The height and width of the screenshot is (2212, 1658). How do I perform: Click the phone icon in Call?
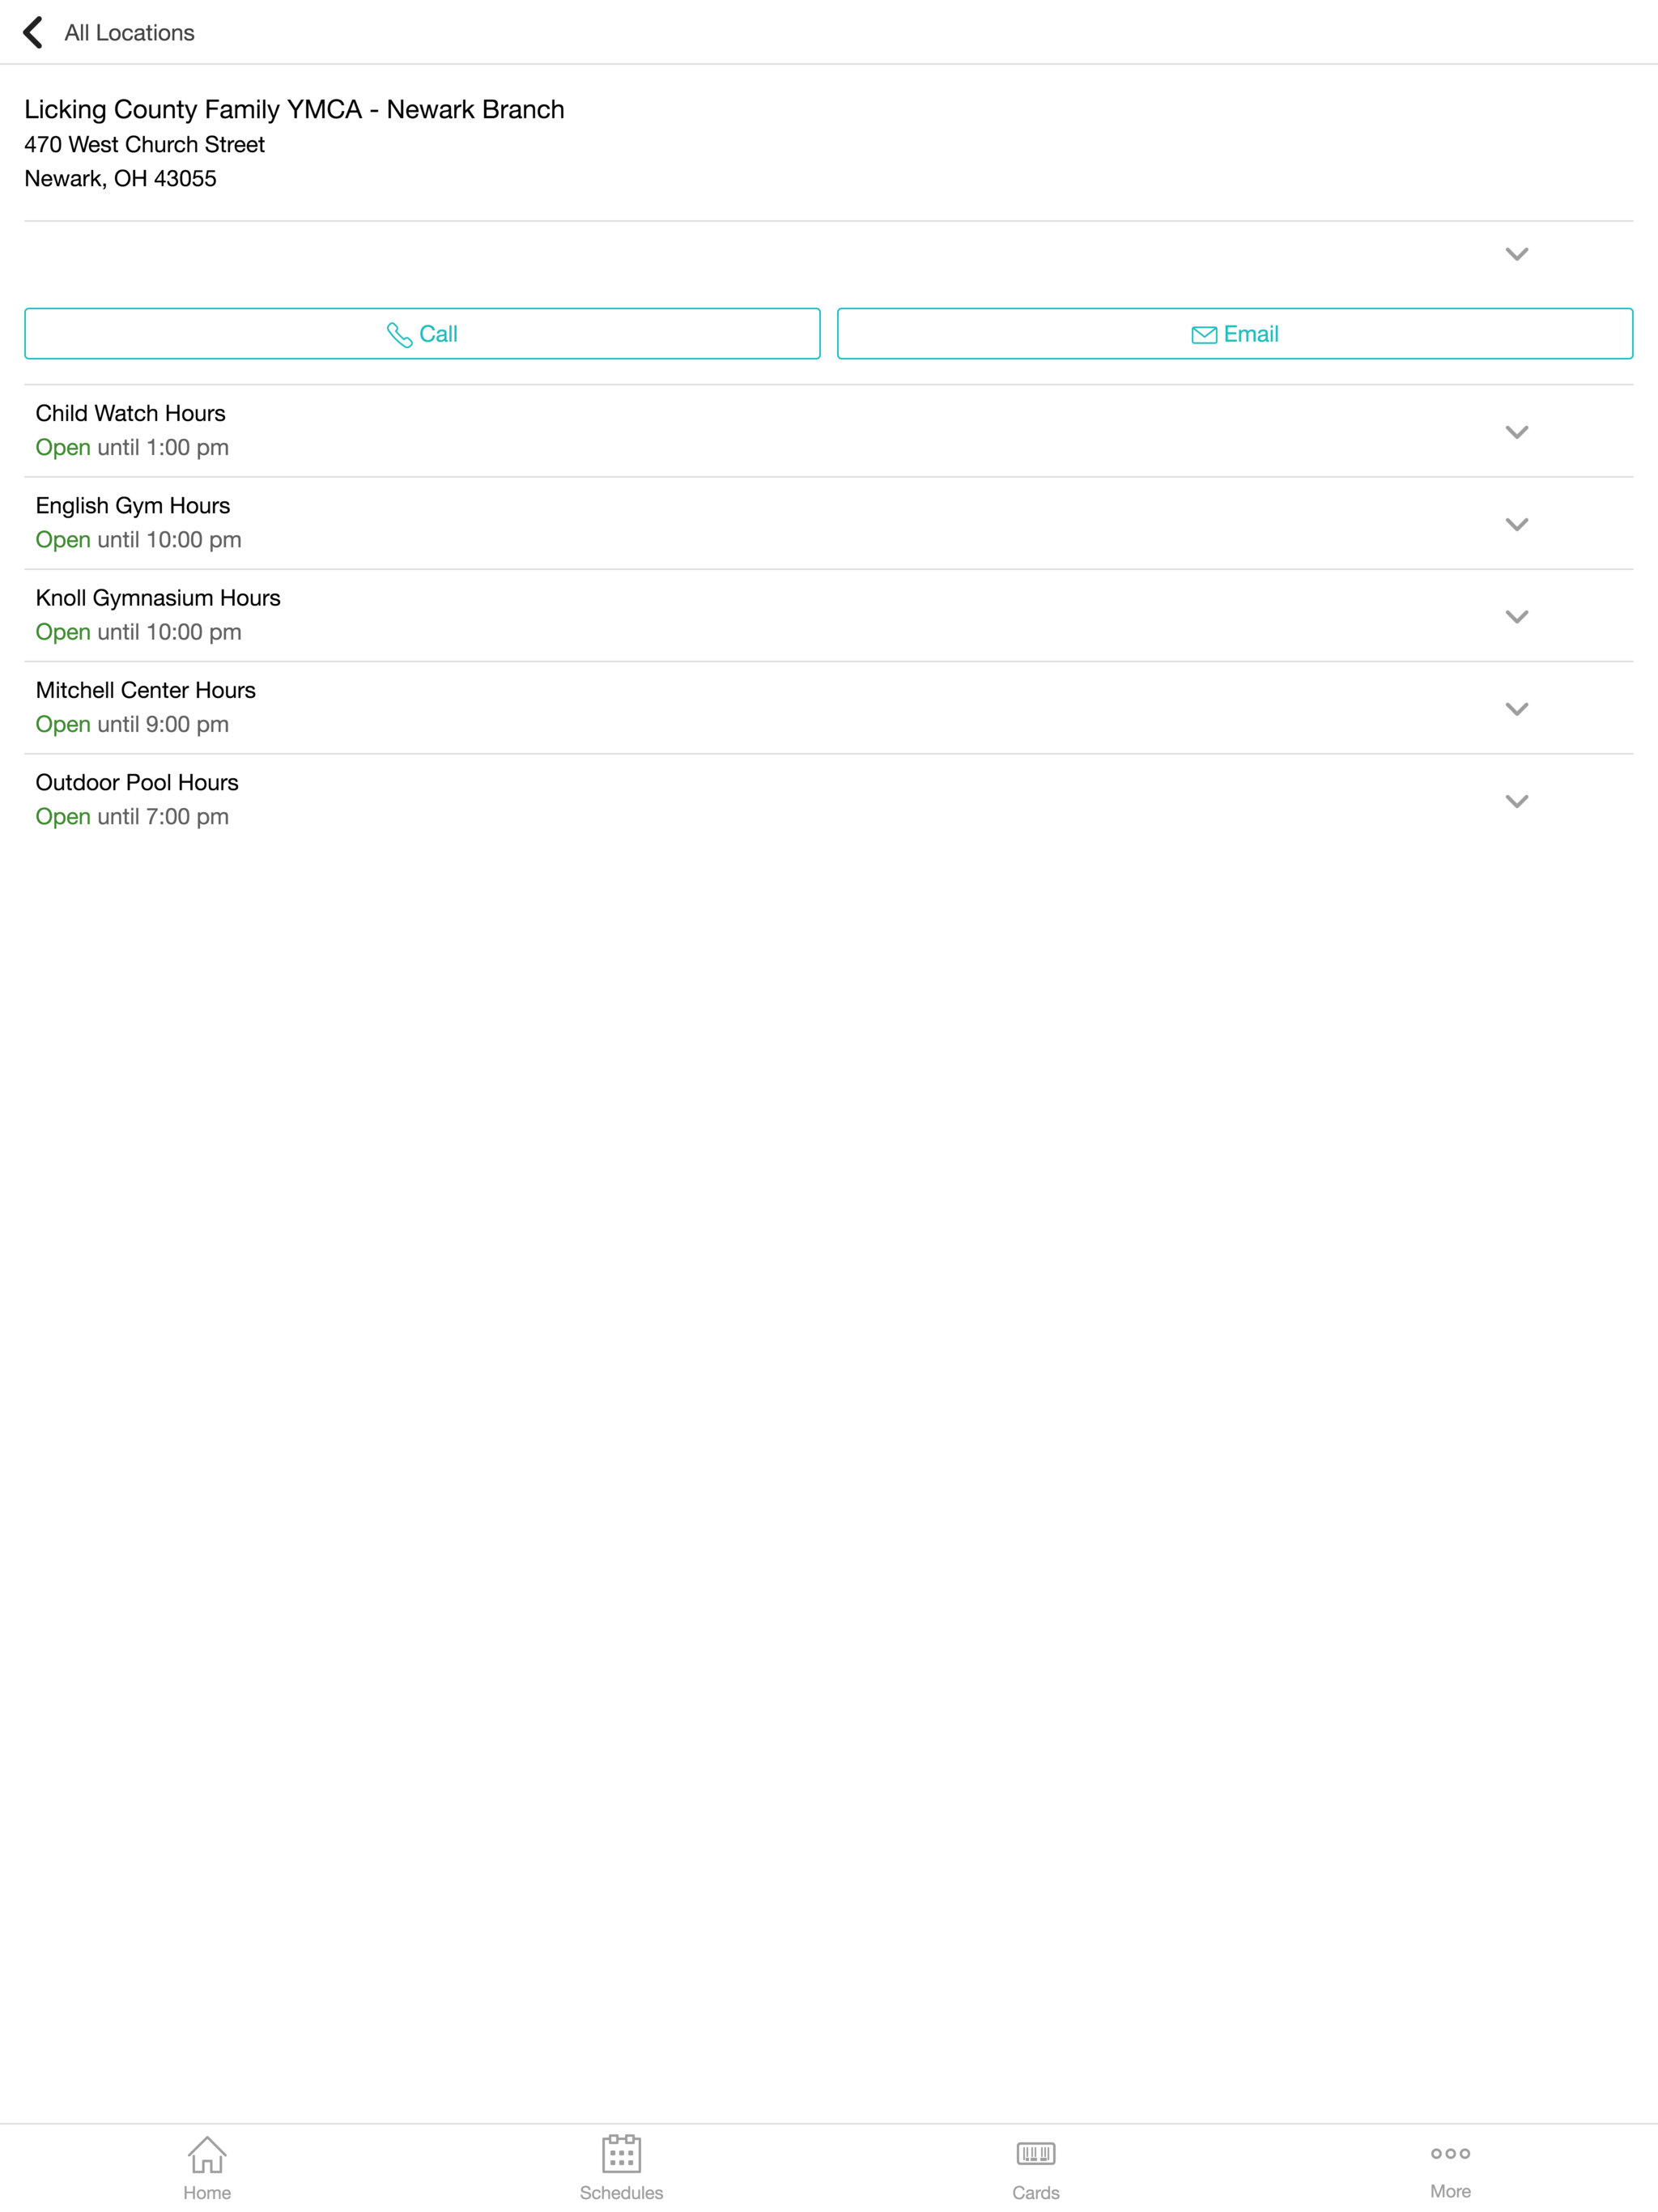399,335
